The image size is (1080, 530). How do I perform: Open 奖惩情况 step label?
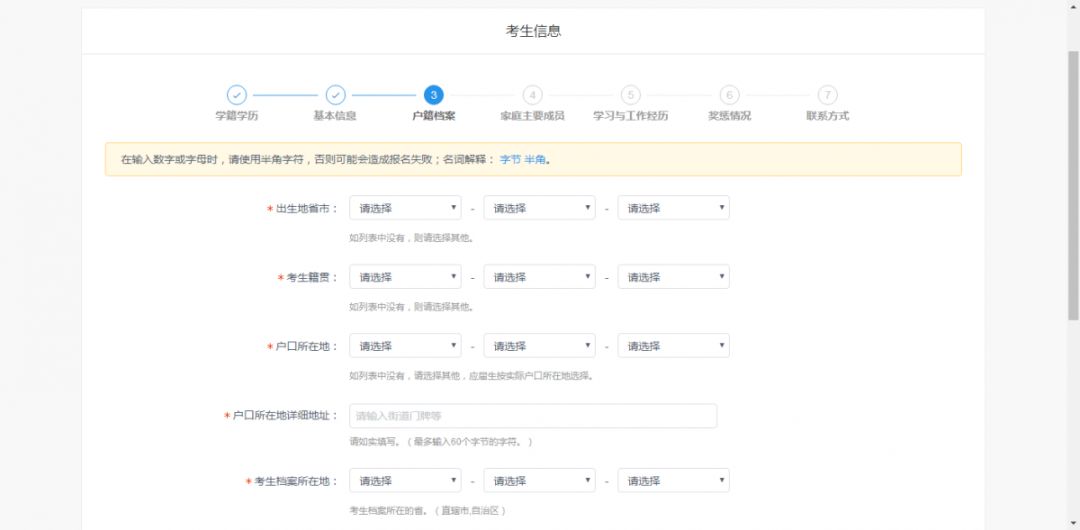[x=729, y=116]
